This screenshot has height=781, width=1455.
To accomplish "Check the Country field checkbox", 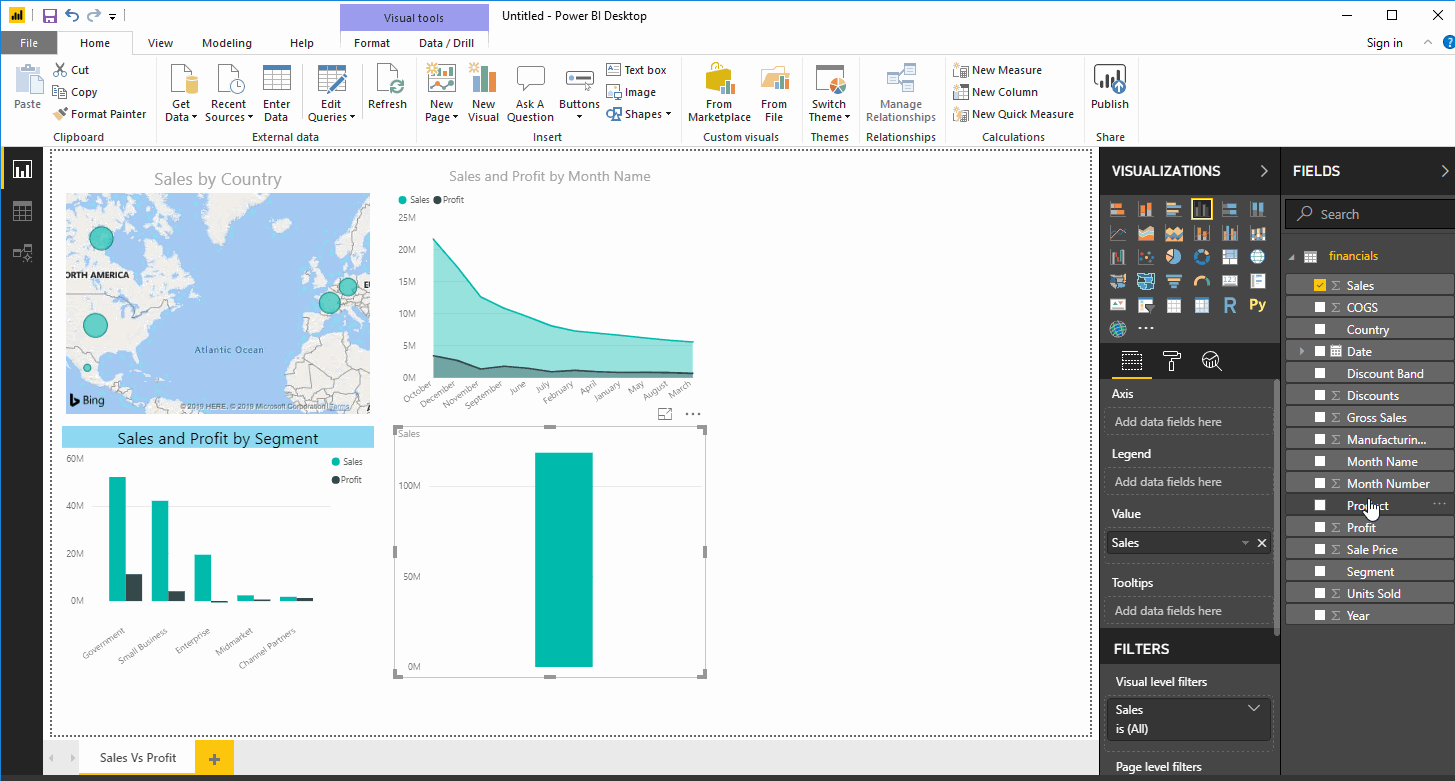I will point(1320,329).
